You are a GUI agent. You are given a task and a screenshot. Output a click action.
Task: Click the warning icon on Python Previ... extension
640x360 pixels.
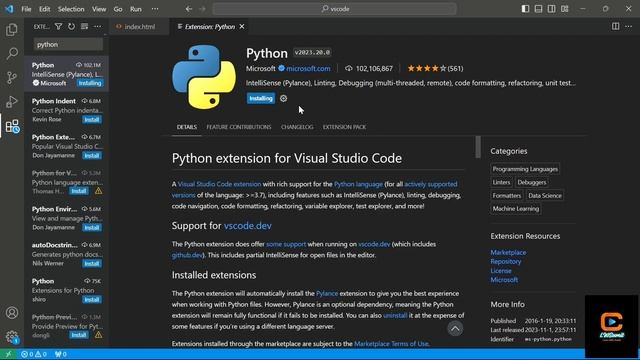coord(98,335)
